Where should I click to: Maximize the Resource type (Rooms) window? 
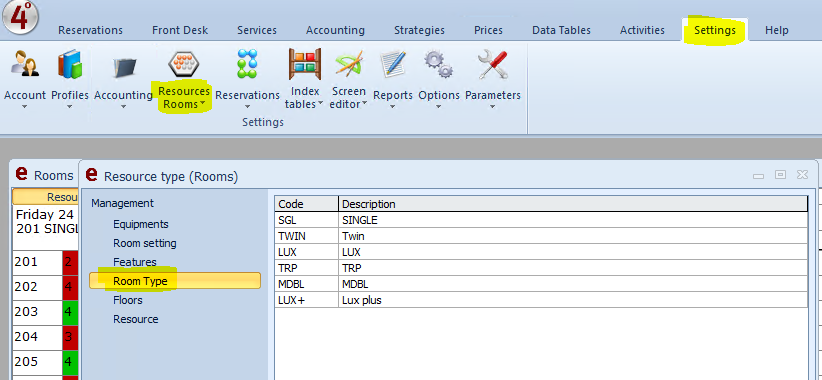click(780, 175)
